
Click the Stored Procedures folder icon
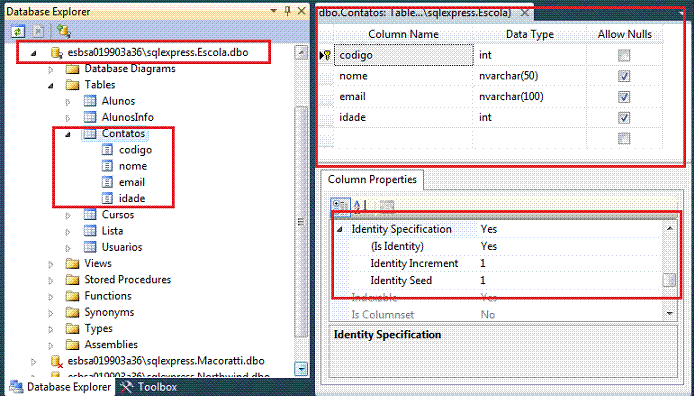click(x=72, y=280)
